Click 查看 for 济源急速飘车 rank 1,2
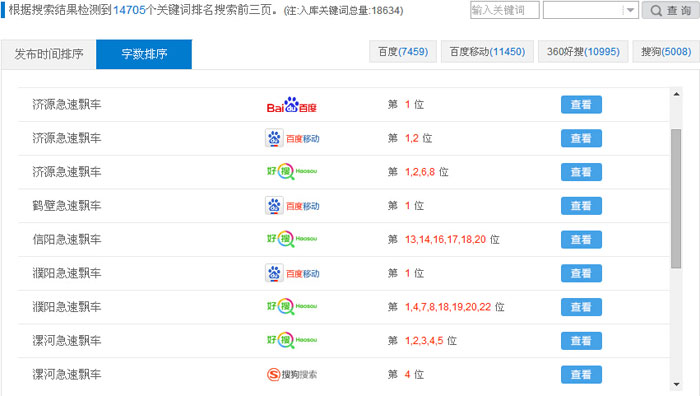Image resolution: width=700 pixels, height=396 pixels. coord(581,138)
